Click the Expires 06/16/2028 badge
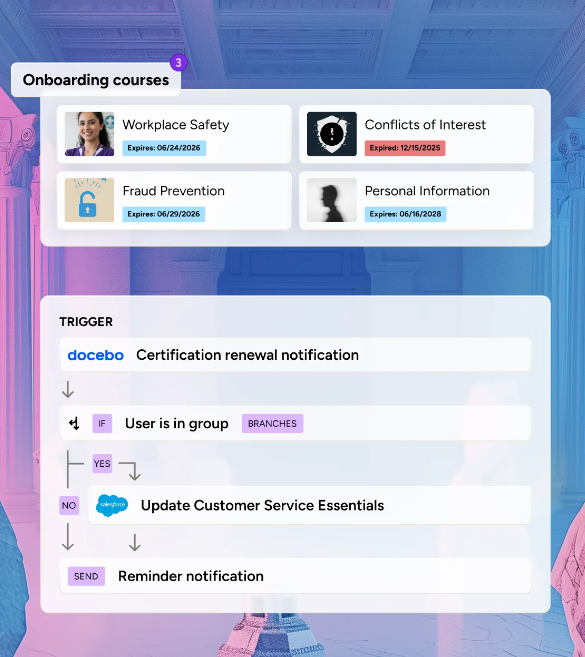Image resolution: width=585 pixels, height=657 pixels. coord(405,214)
